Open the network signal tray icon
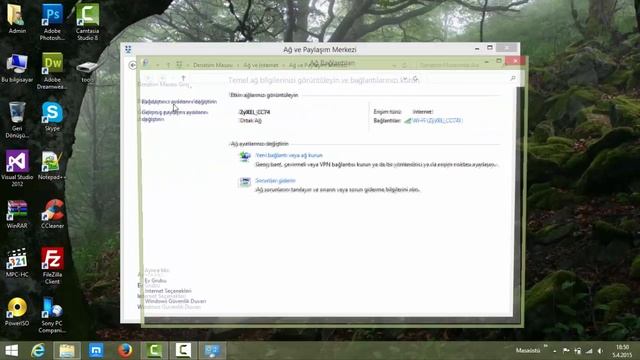The height and width of the screenshot is (360, 640). (589, 351)
